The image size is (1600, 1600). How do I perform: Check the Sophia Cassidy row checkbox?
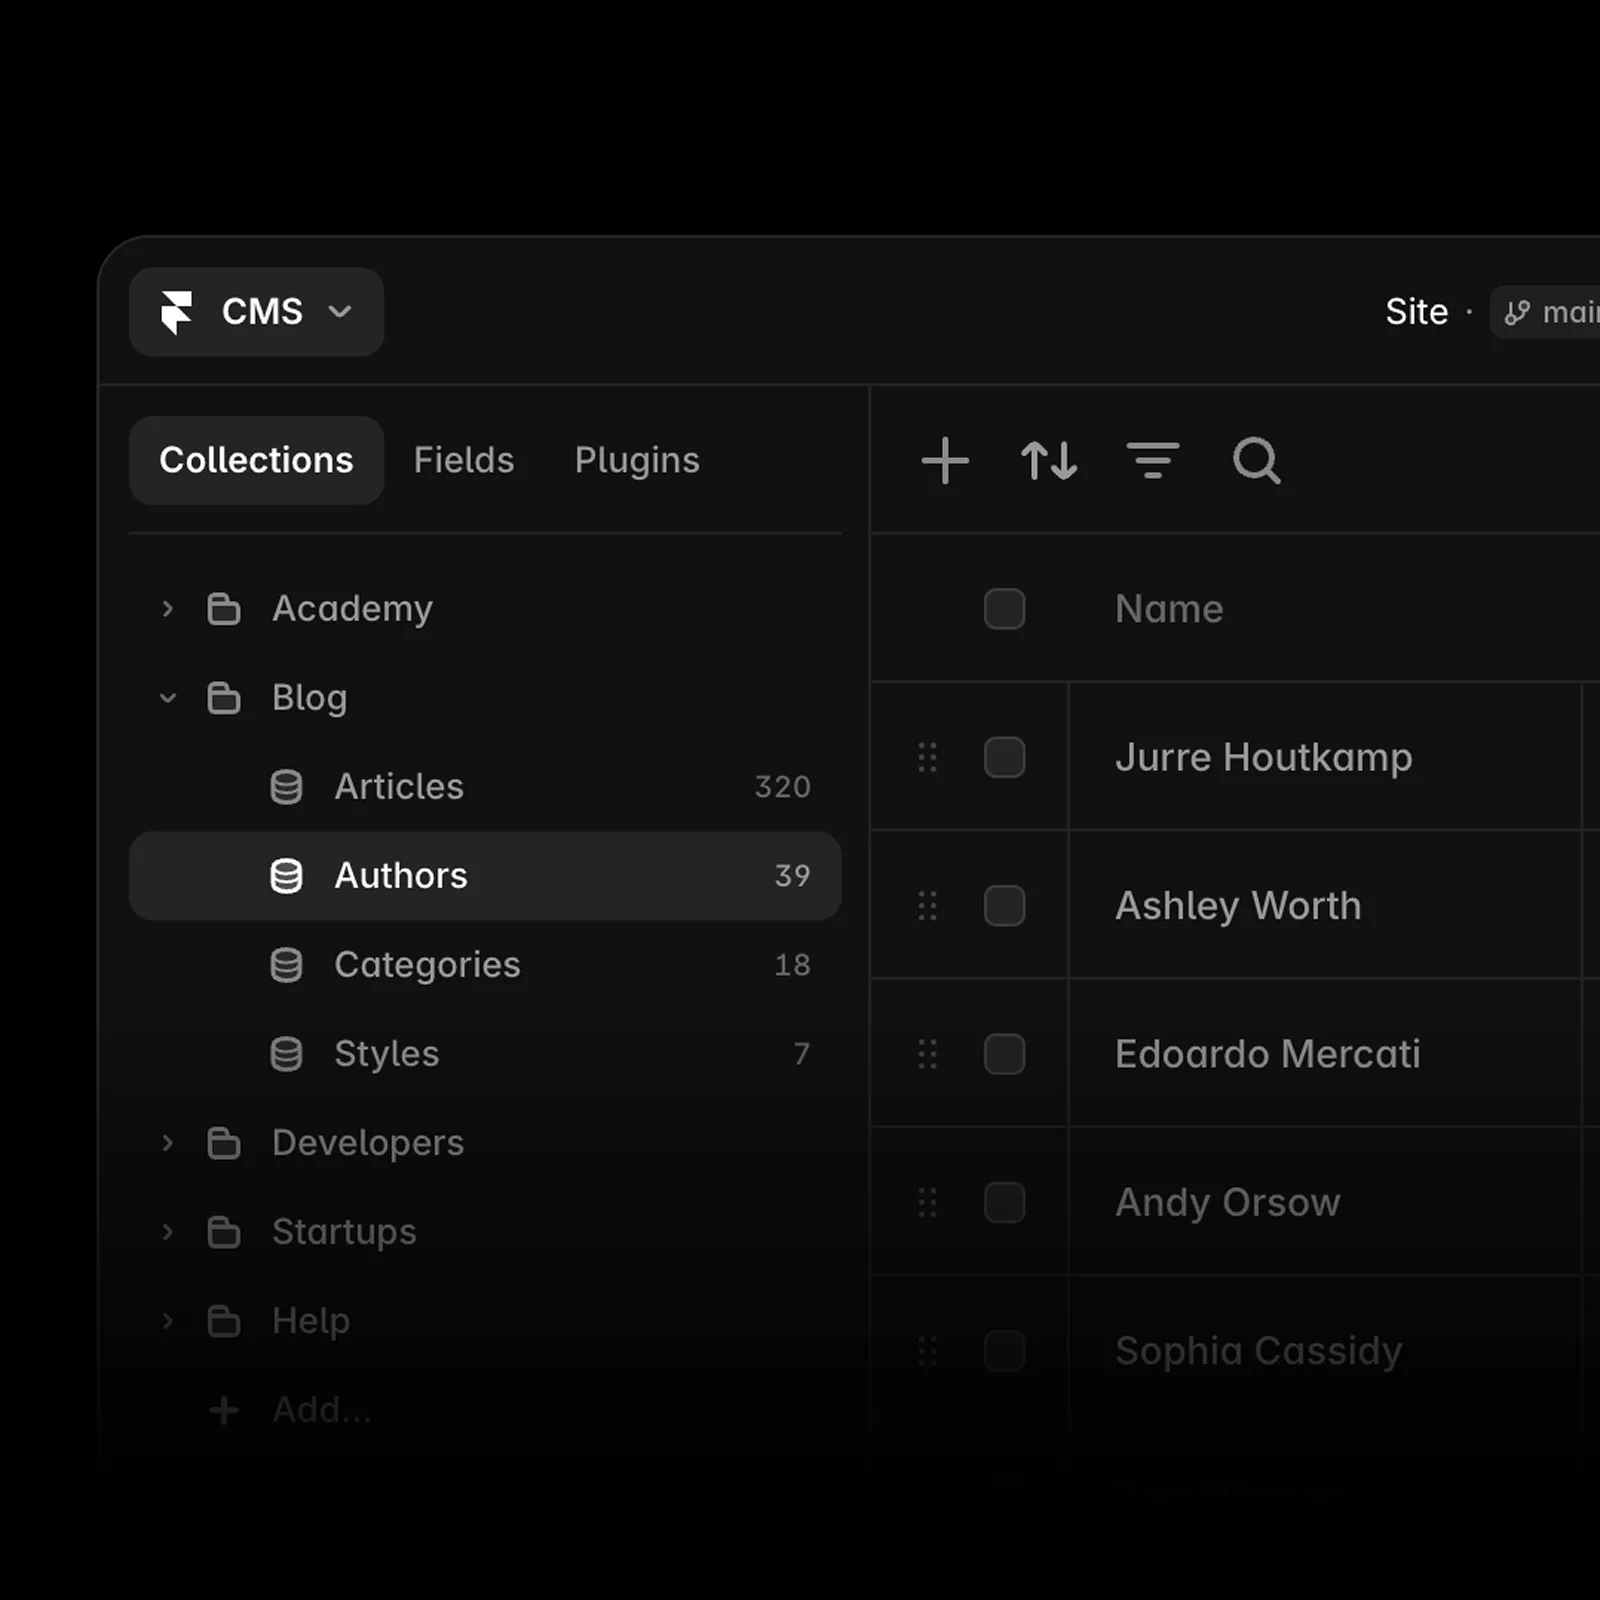[1004, 1350]
